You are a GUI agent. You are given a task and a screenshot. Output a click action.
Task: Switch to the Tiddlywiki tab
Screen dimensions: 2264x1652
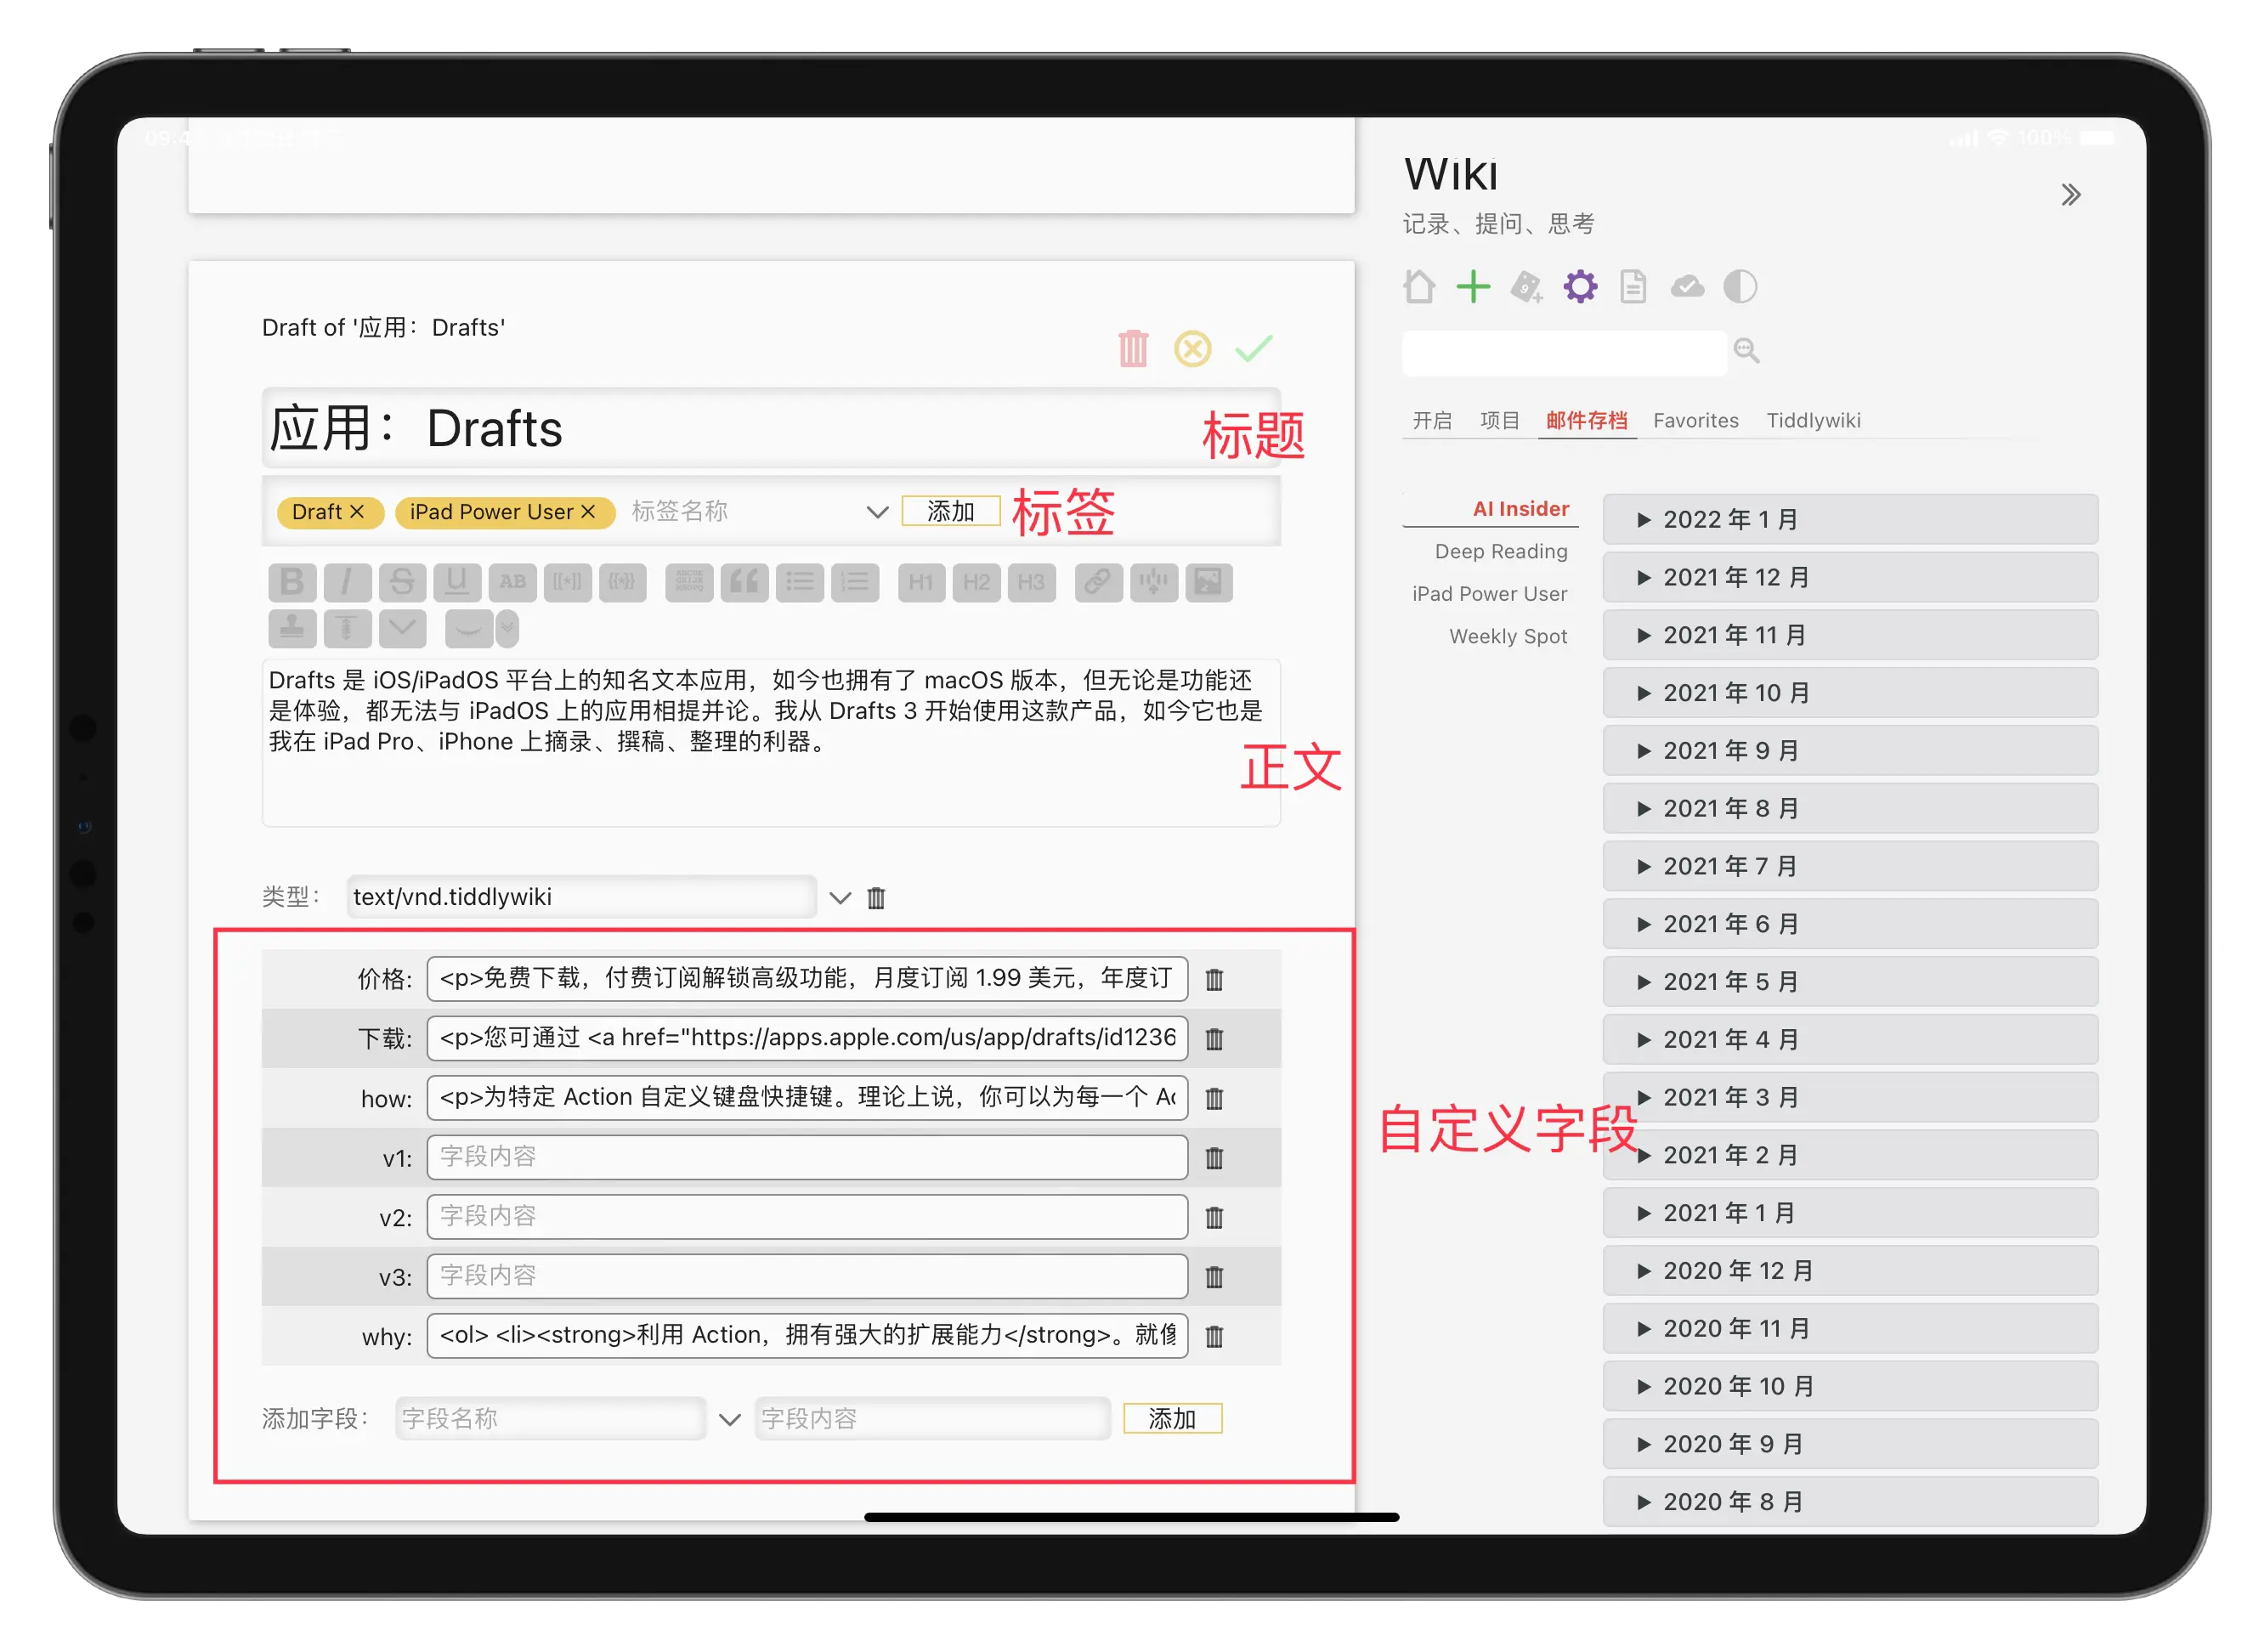point(1813,420)
